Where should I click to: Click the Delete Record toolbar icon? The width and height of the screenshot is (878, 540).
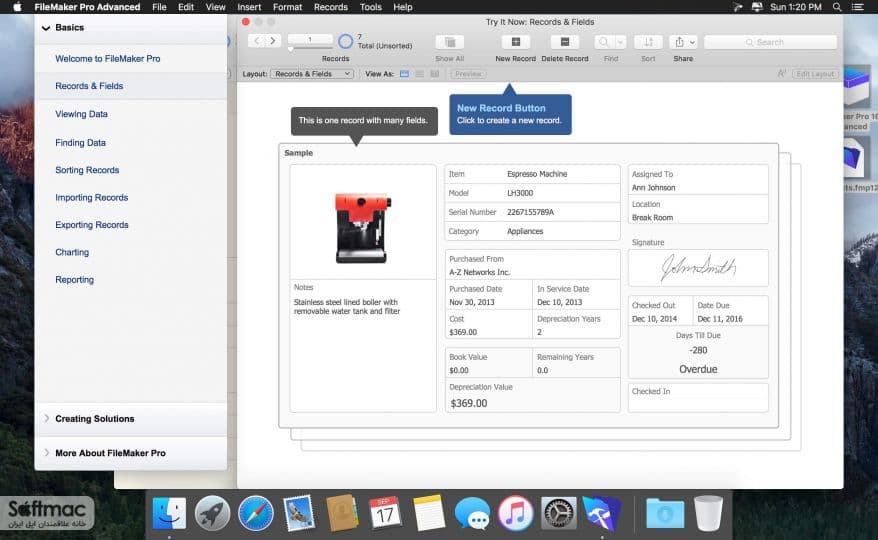(565, 42)
